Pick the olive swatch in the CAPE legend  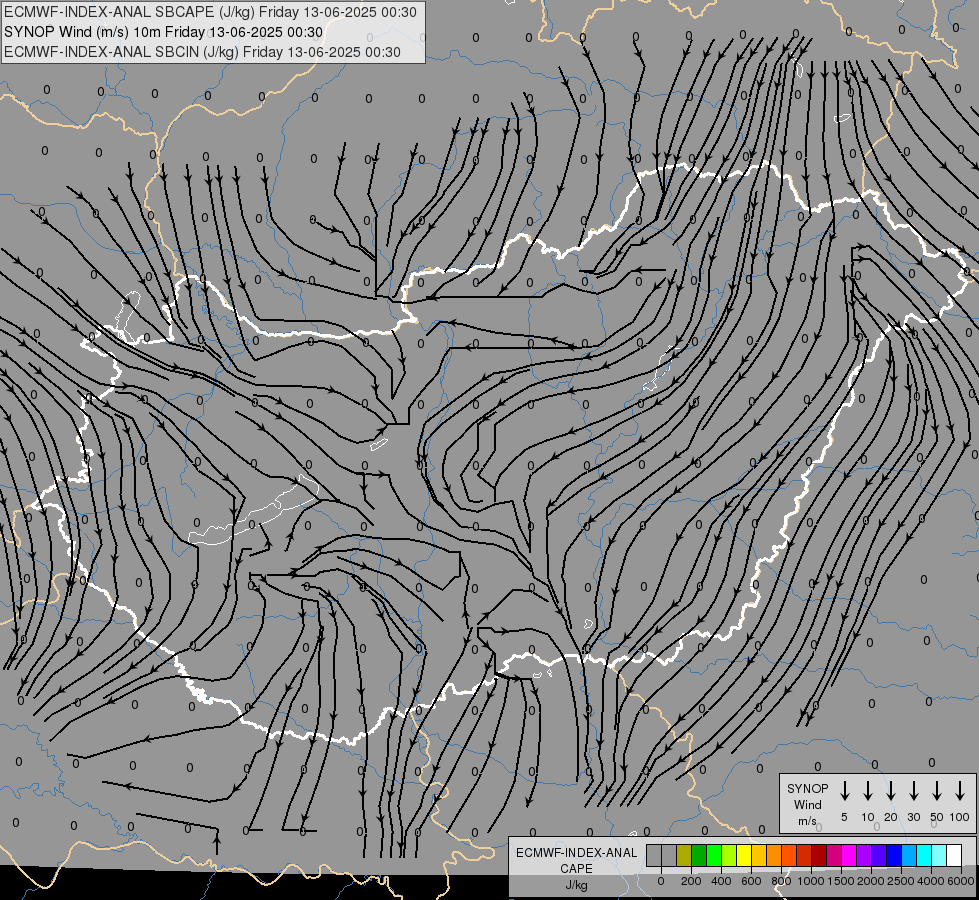coord(684,855)
